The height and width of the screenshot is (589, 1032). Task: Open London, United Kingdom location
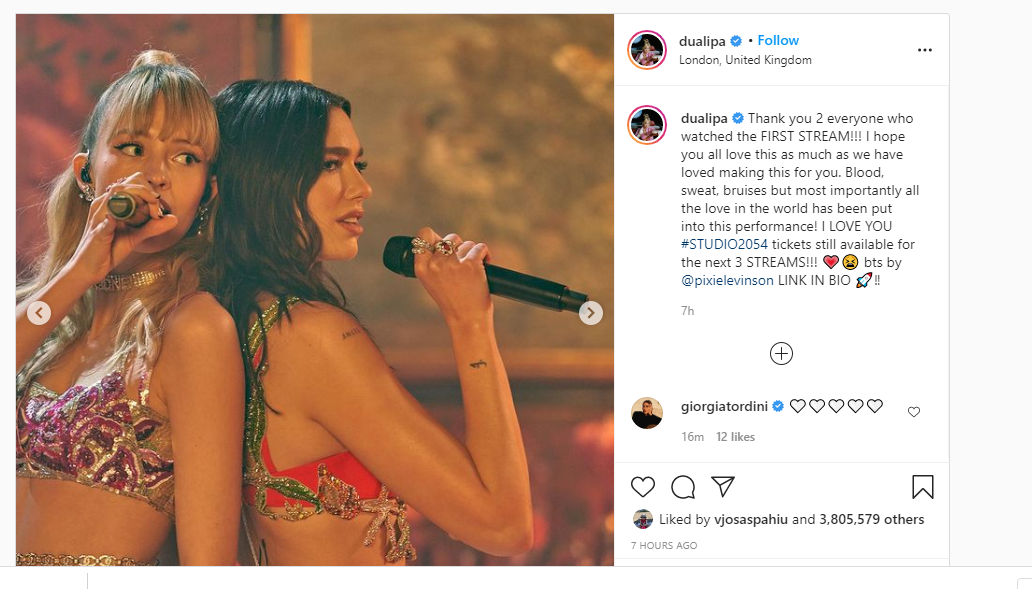point(745,60)
